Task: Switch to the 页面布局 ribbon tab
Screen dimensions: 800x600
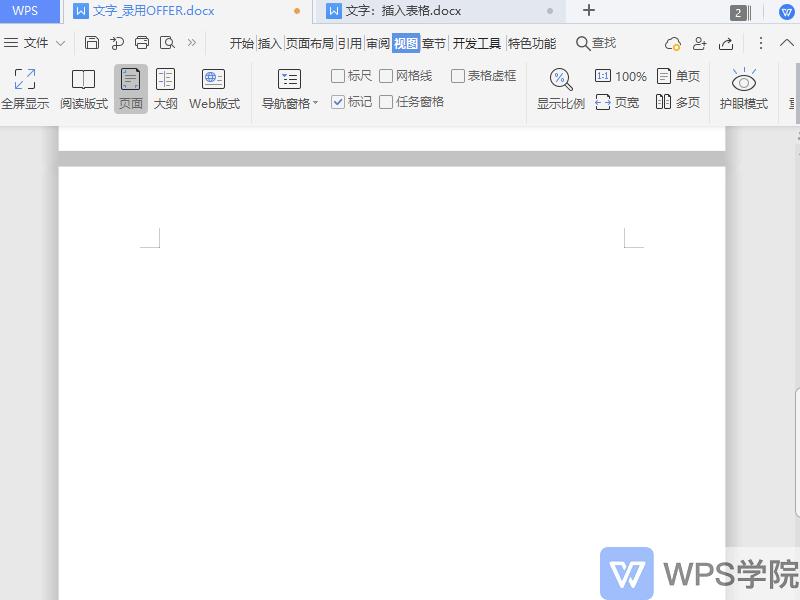Action: 309,43
